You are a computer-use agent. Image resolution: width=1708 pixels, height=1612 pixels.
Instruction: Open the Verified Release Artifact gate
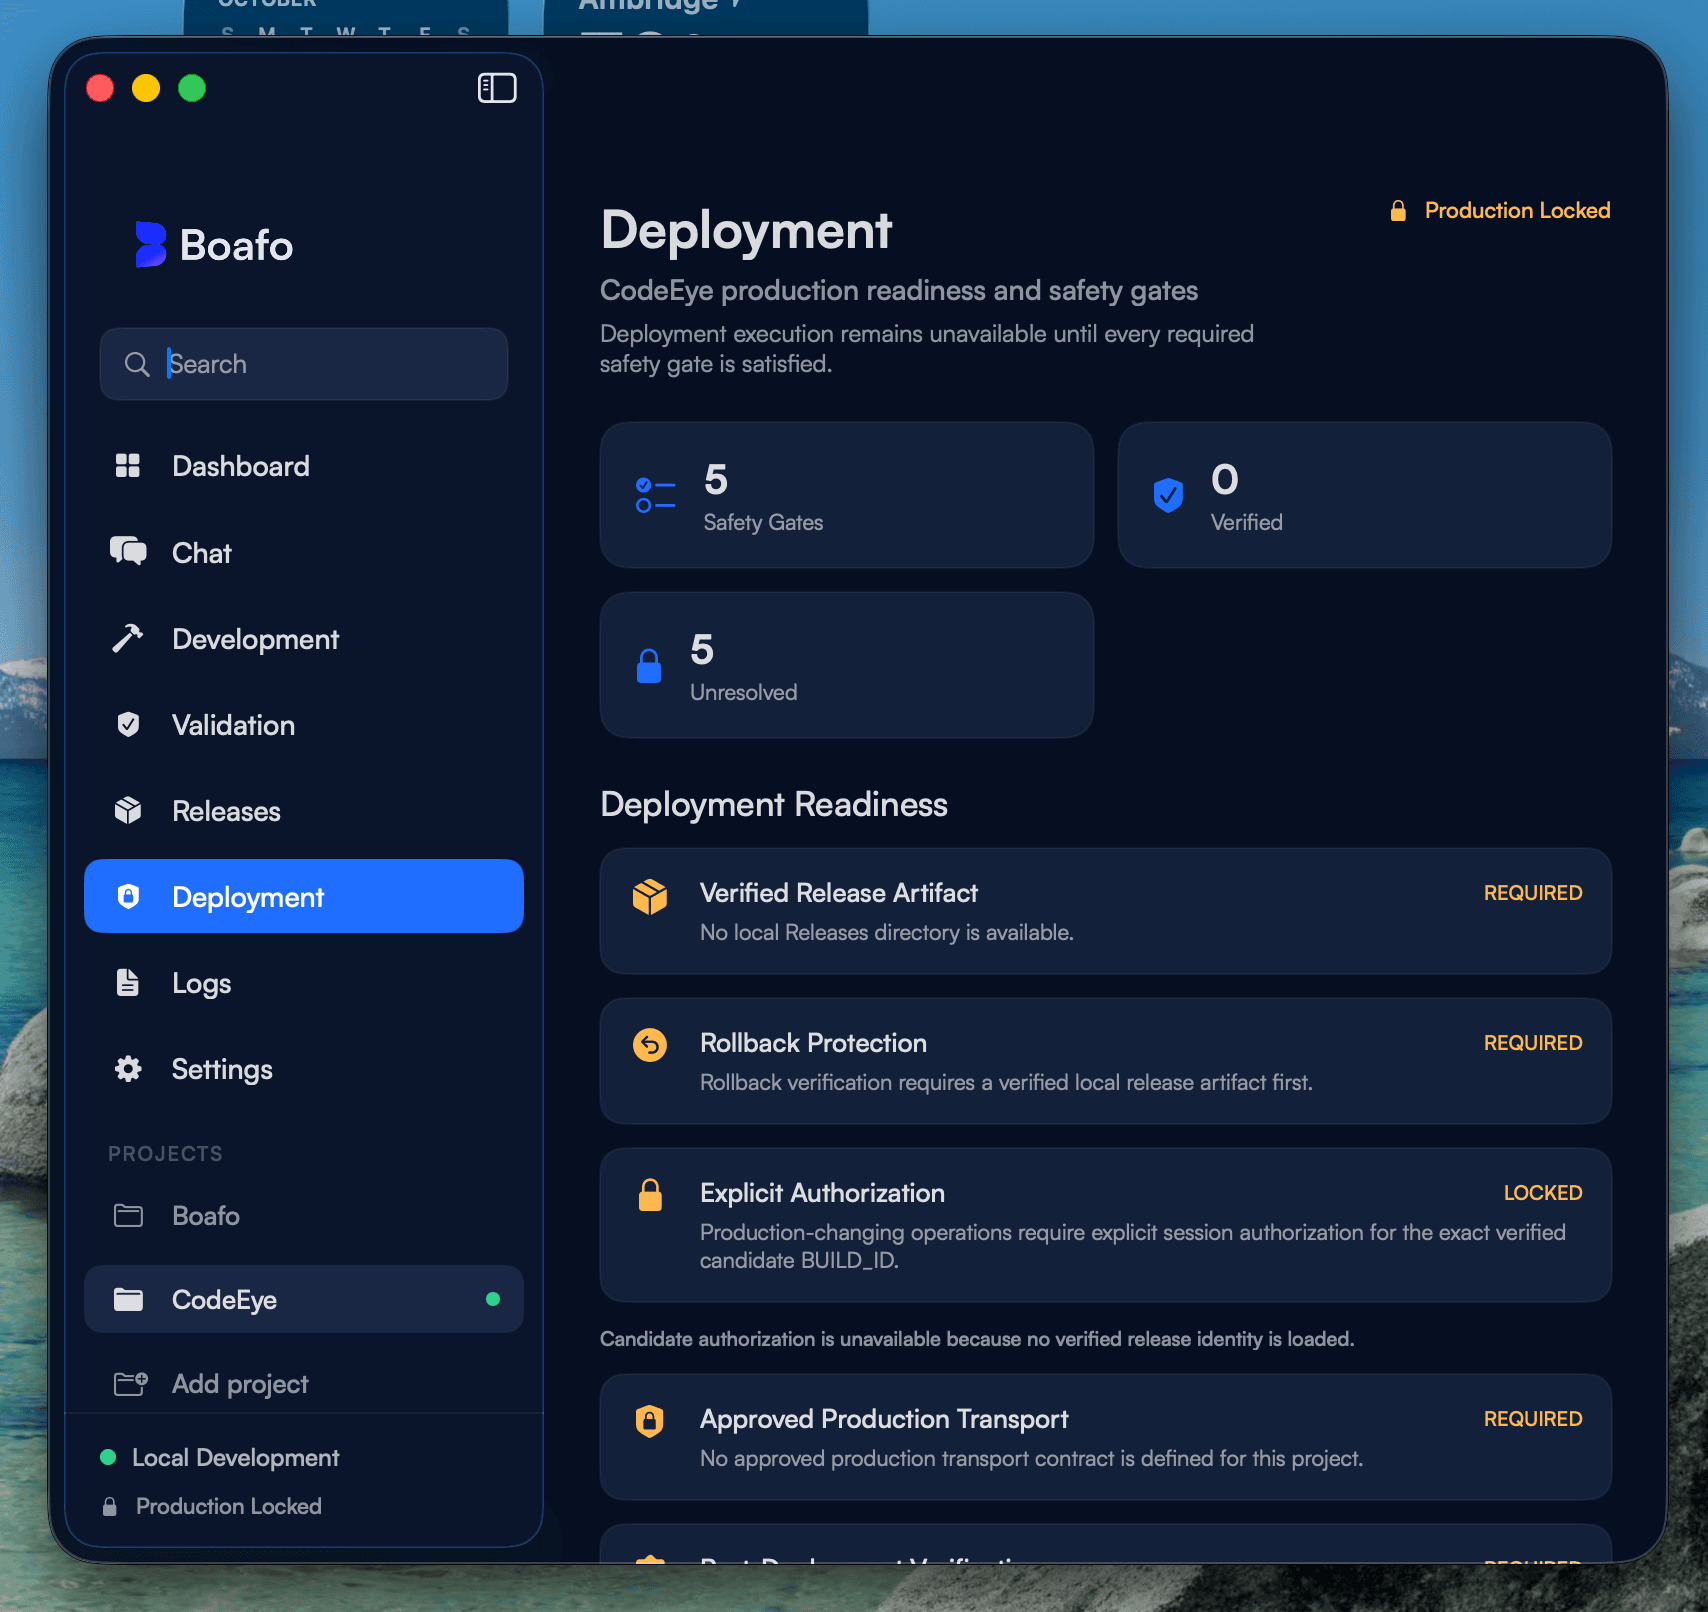pos(1106,911)
